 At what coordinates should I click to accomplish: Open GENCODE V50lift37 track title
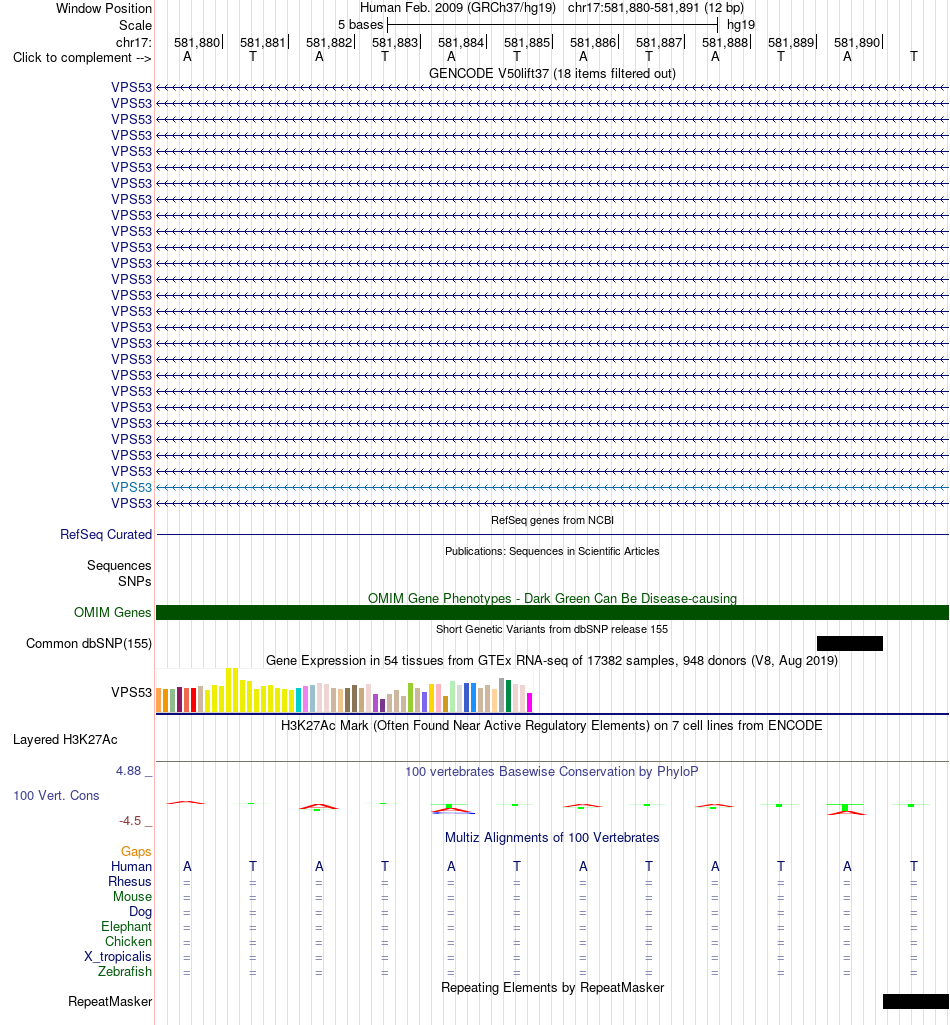point(552,73)
